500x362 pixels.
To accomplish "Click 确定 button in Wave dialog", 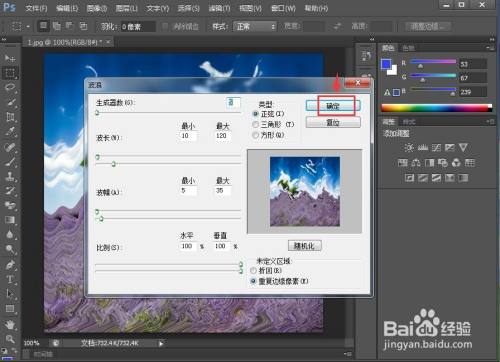I will (333, 106).
